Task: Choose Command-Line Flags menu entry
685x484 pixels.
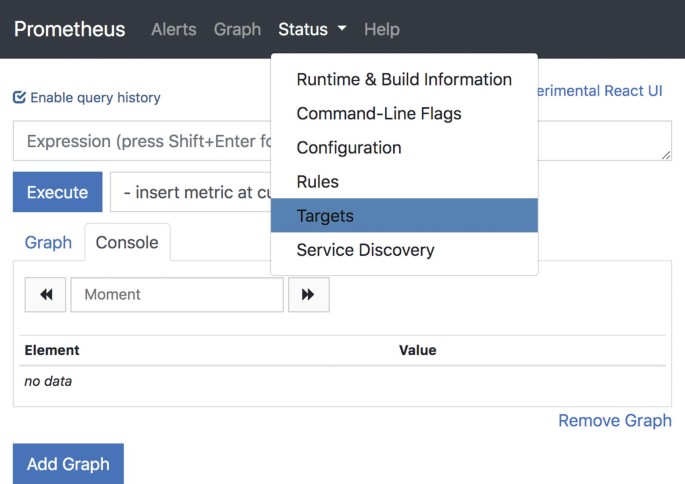Action: click(379, 114)
